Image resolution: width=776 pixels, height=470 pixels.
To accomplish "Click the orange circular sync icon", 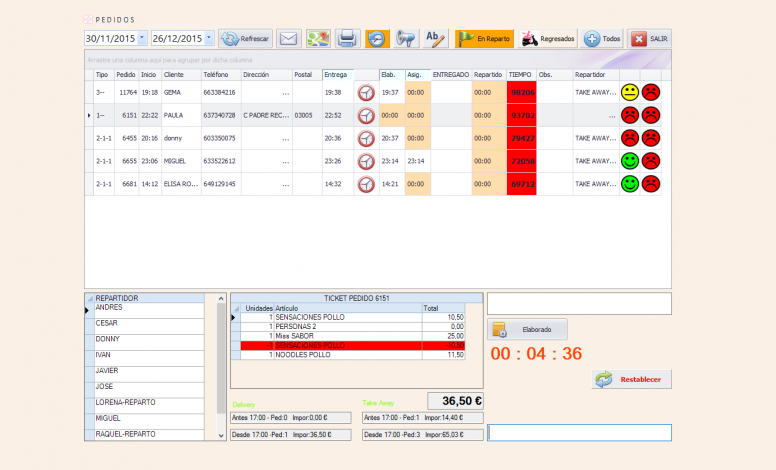I will tap(377, 39).
